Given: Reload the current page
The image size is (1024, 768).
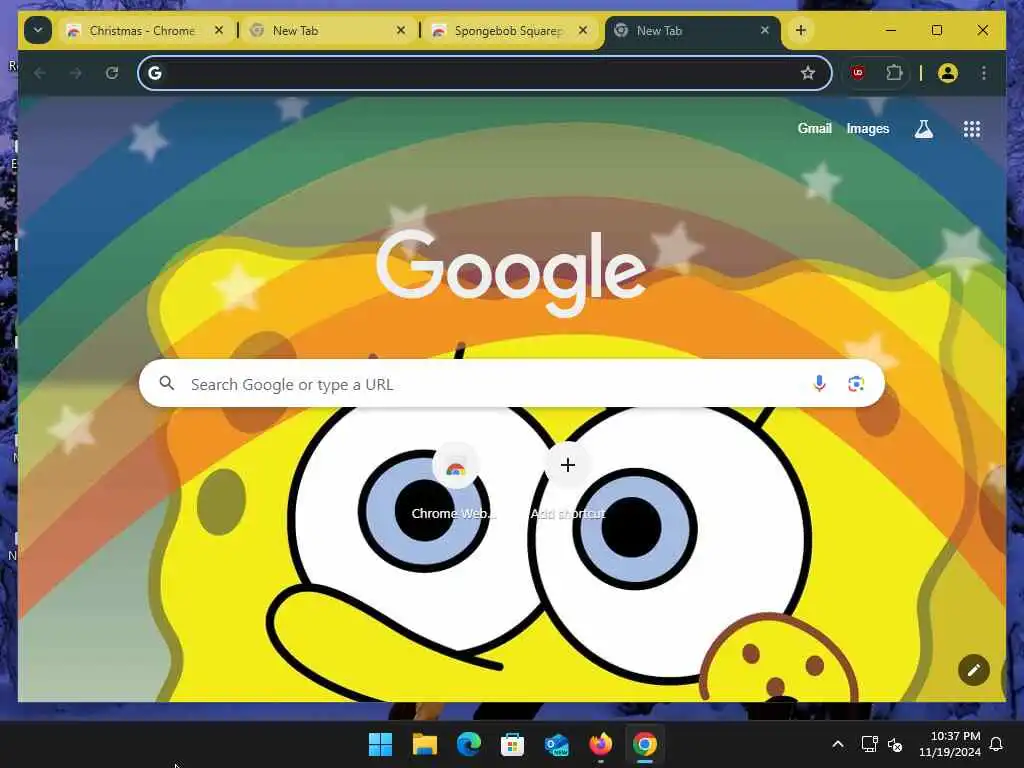Looking at the screenshot, I should (x=112, y=73).
